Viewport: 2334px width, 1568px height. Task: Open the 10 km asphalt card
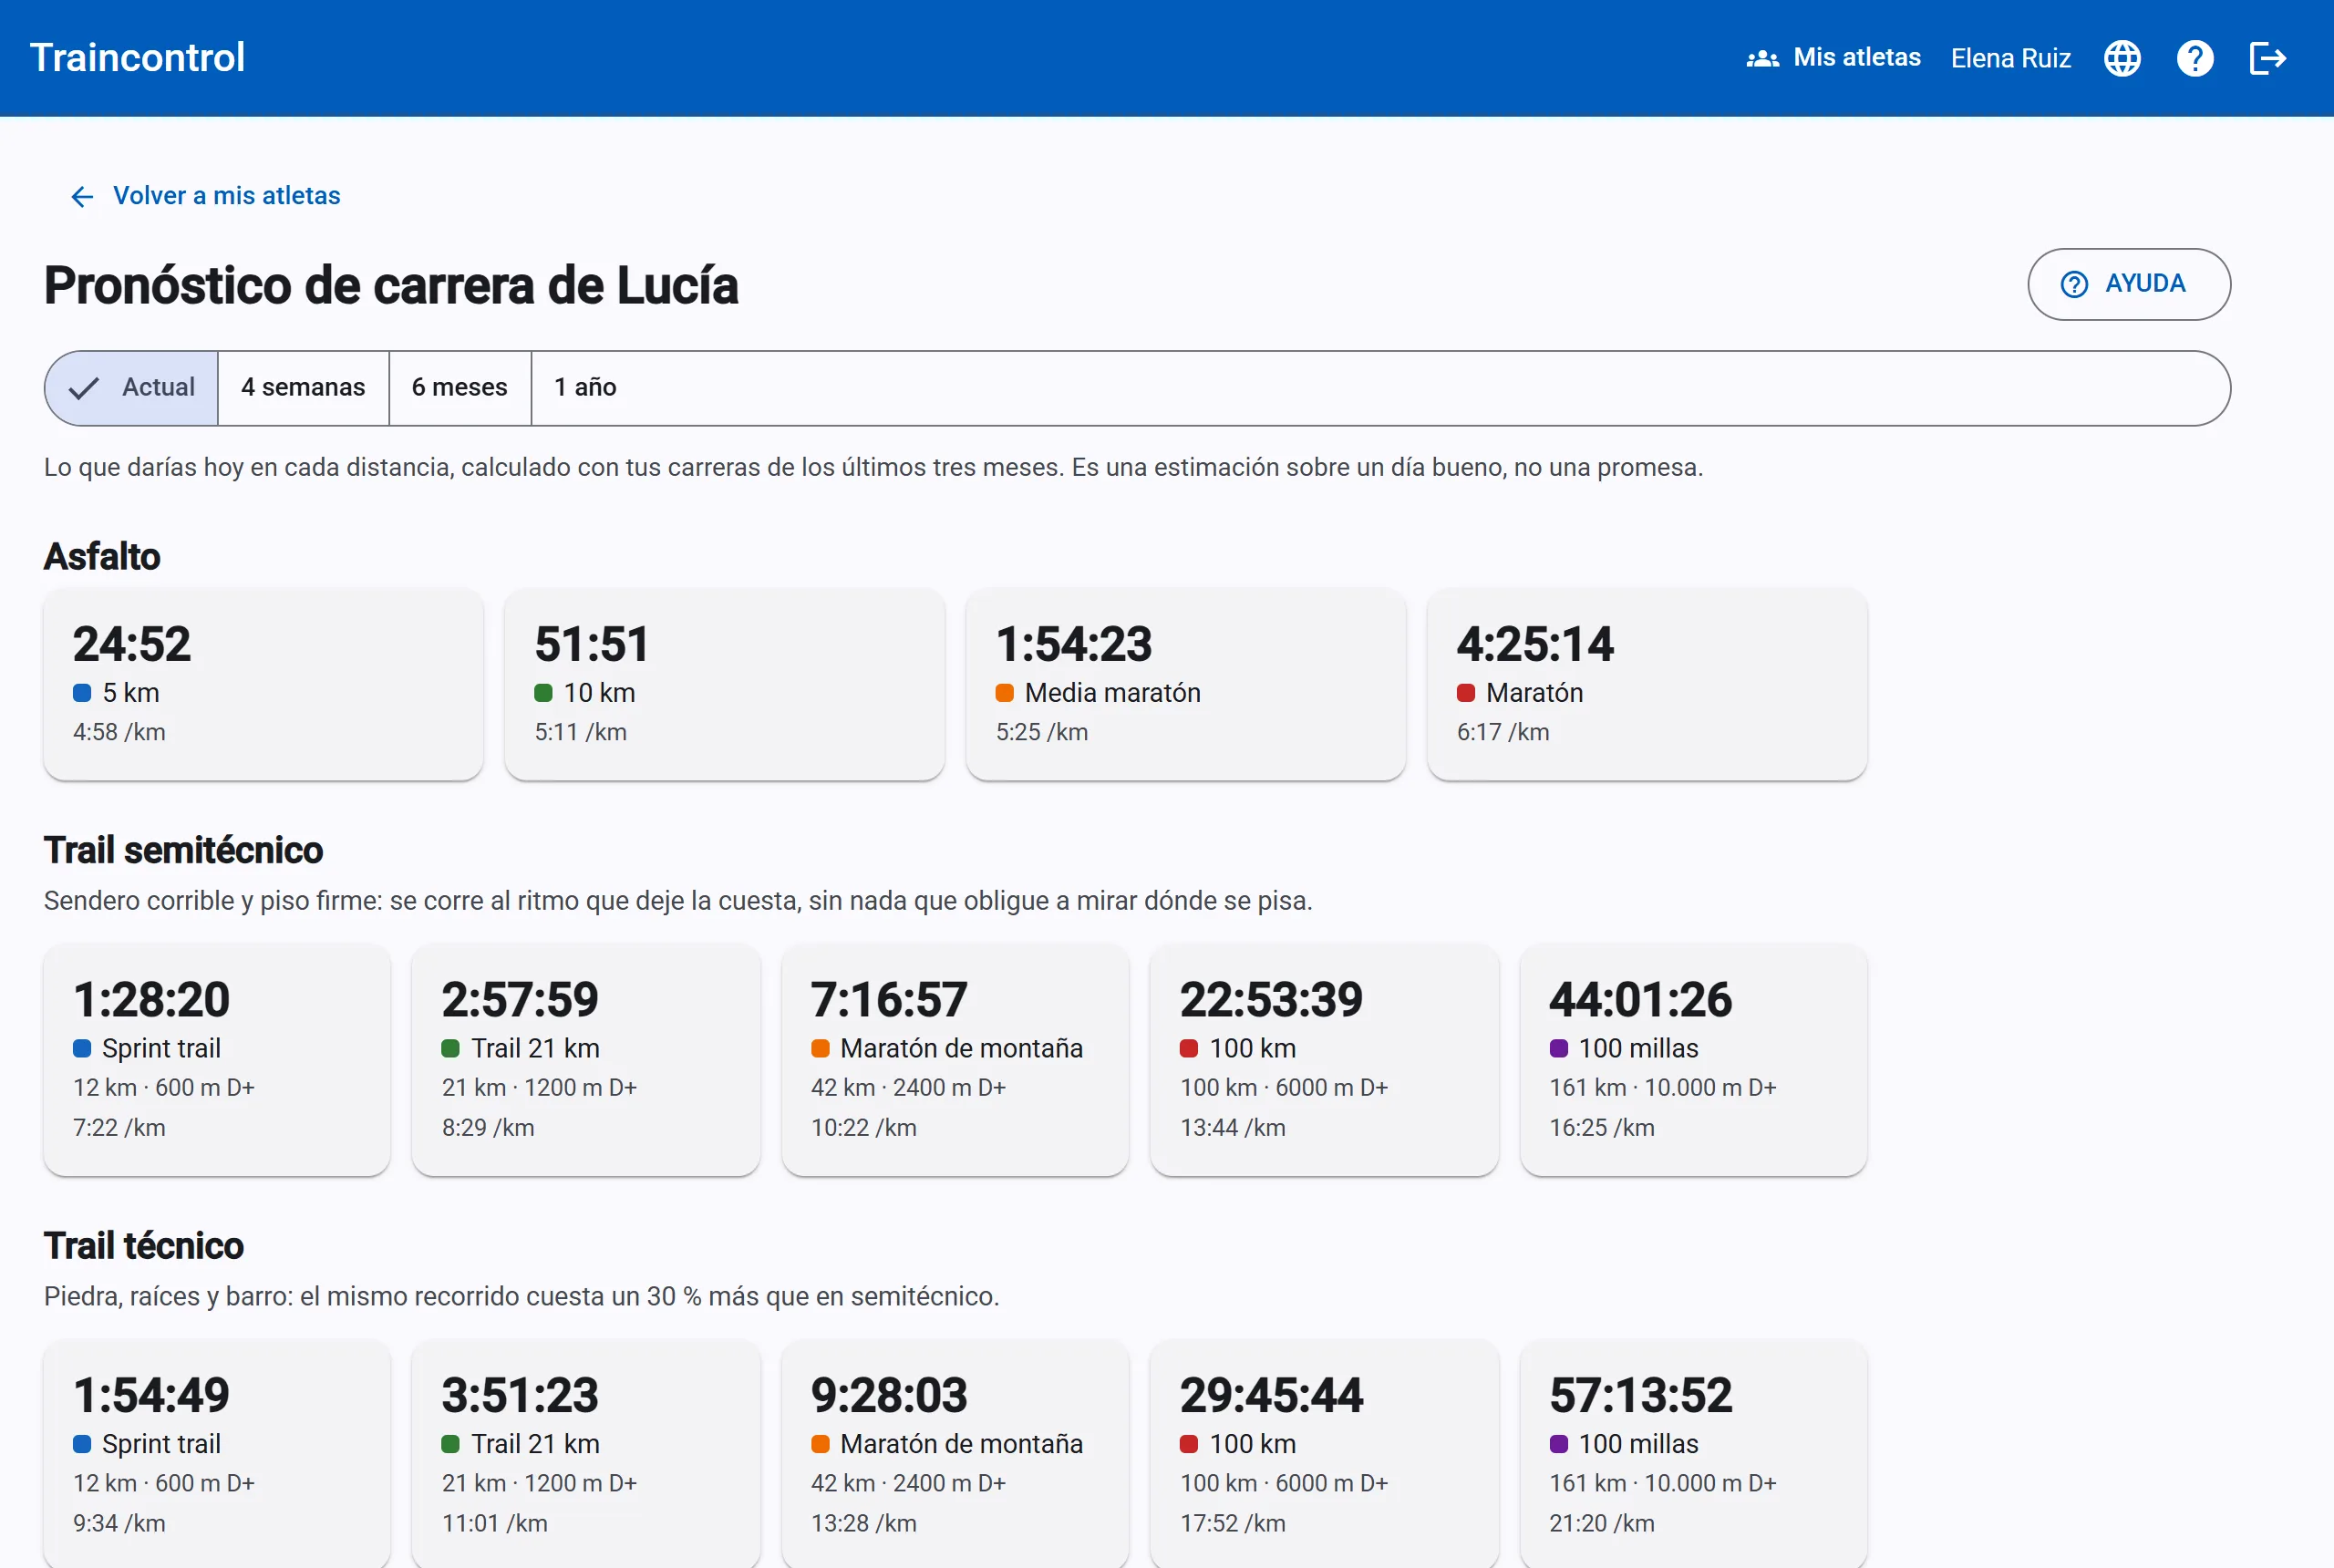724,684
